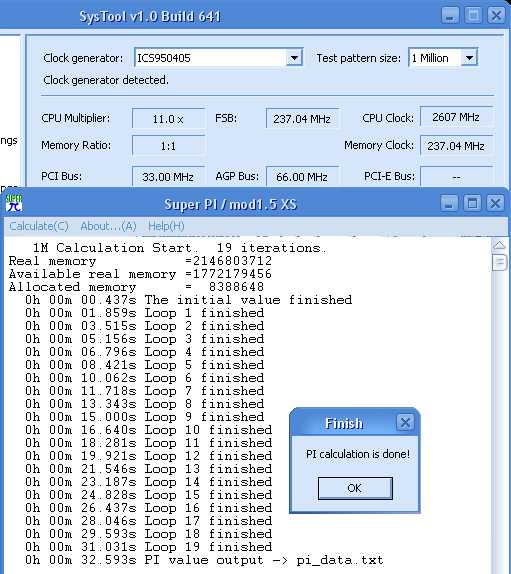The width and height of the screenshot is (511, 574).
Task: Open the Calculate(C) menu
Action: [x=39, y=226]
